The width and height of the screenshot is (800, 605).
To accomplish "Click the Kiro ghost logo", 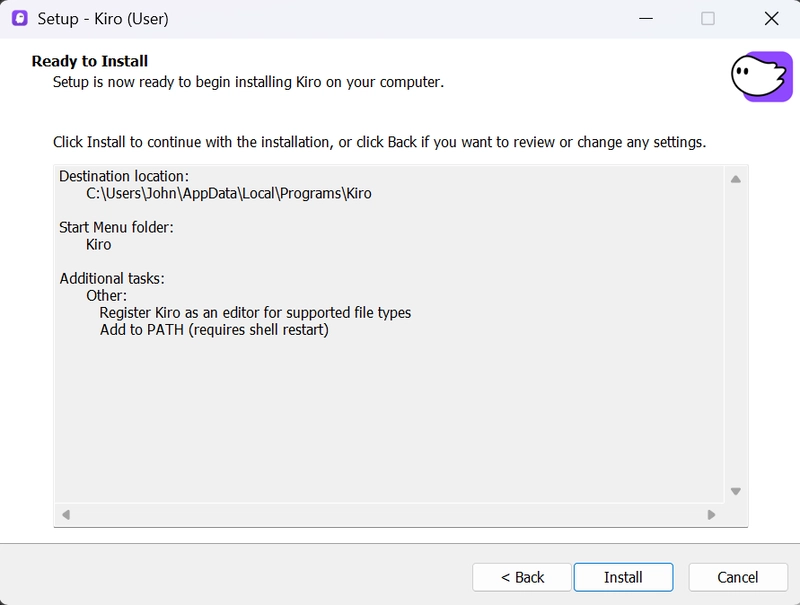I will pos(761,77).
